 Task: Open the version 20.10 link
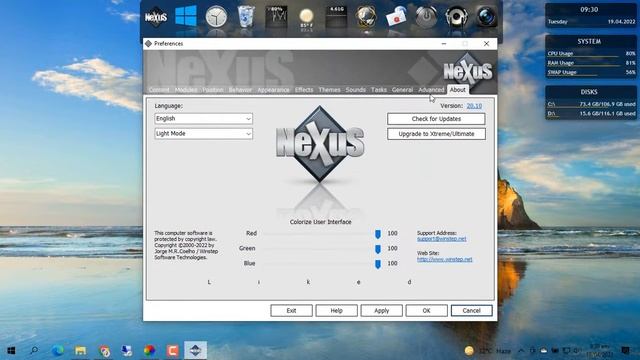coord(474,106)
